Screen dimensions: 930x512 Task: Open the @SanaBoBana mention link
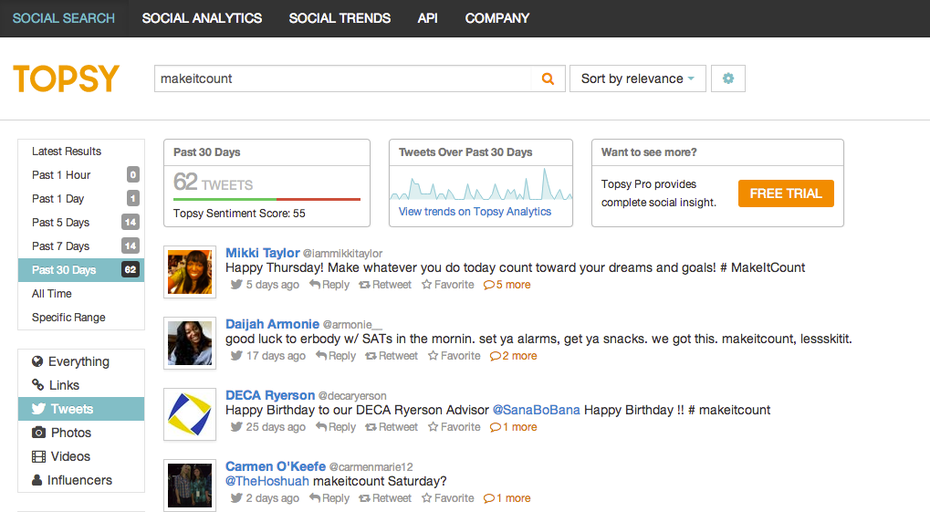[x=536, y=410]
